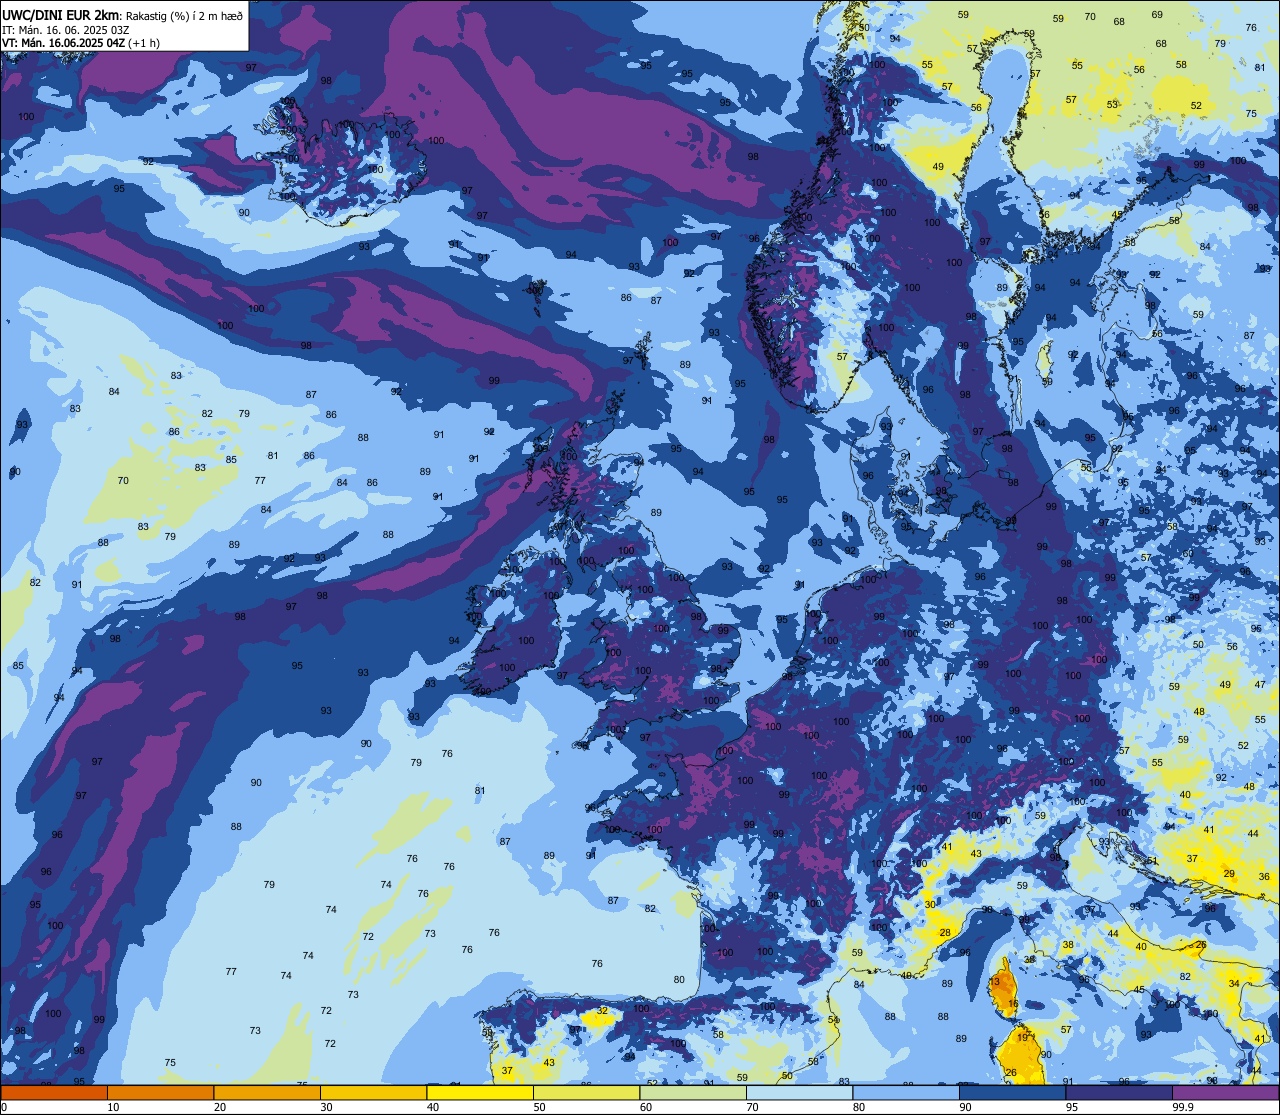Click the value "28" in southern France
Screen dimensions: 1280x1115
[944, 933]
